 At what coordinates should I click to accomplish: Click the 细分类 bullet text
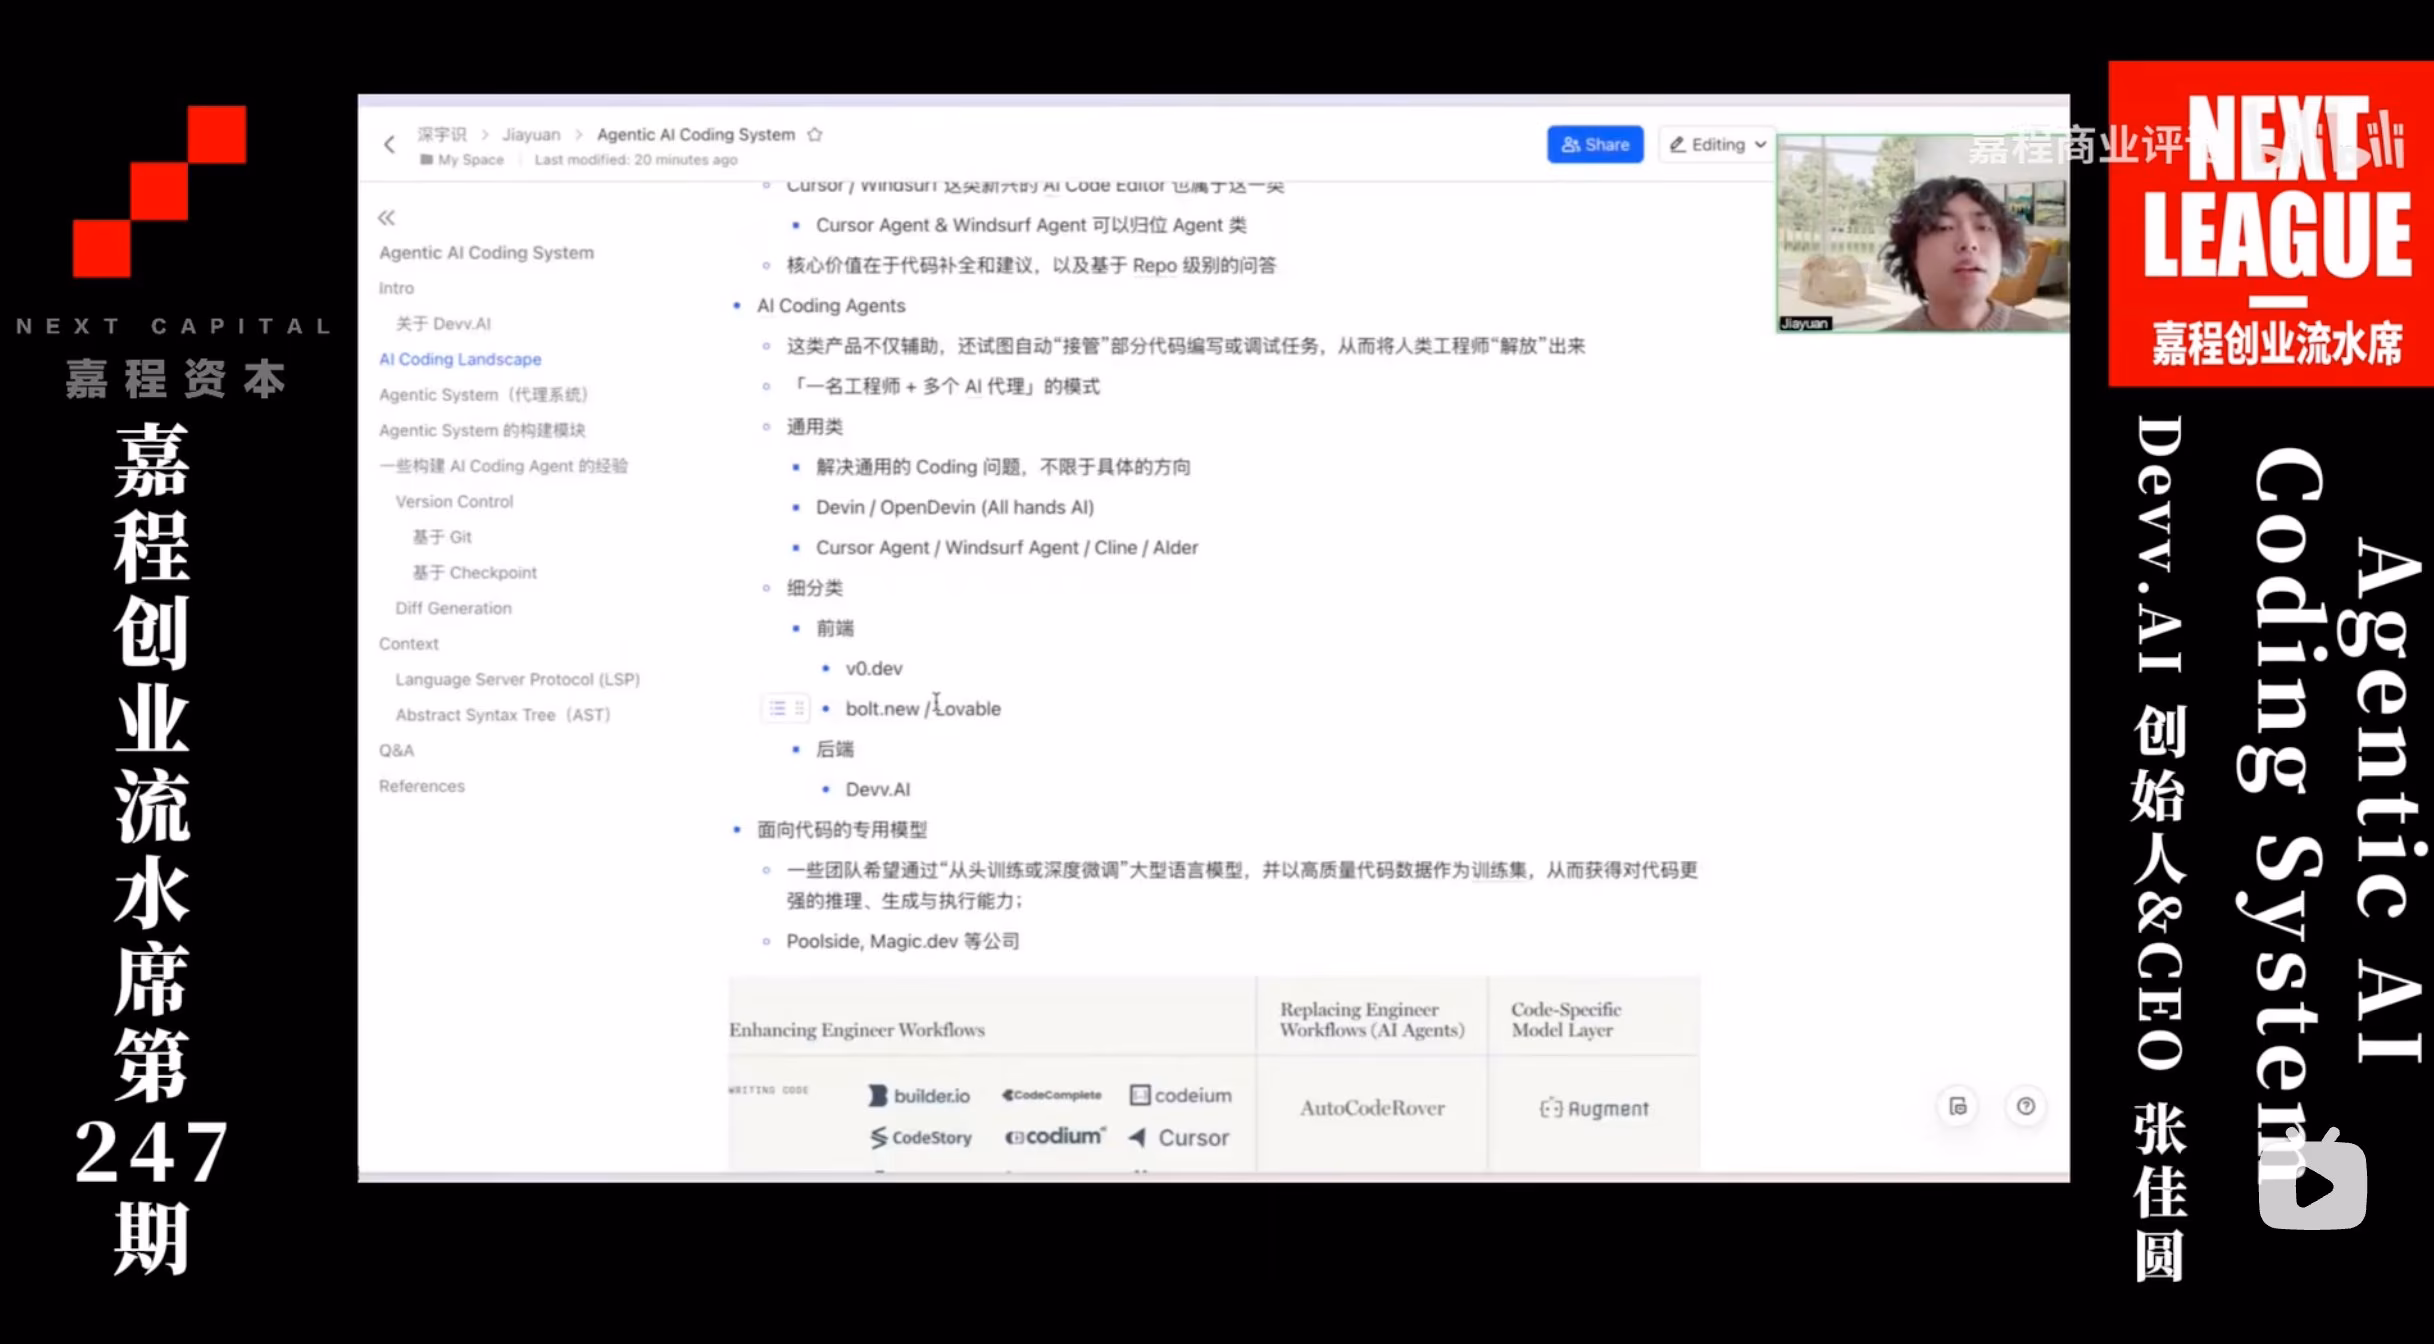[x=814, y=588]
